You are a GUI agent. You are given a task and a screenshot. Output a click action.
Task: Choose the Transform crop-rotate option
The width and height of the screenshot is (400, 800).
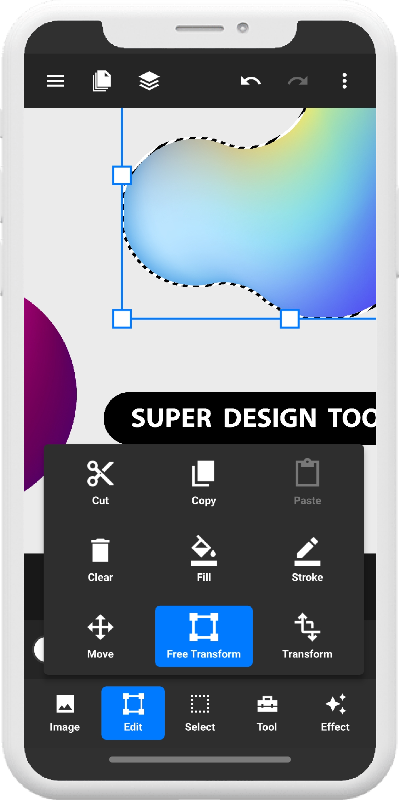point(307,636)
